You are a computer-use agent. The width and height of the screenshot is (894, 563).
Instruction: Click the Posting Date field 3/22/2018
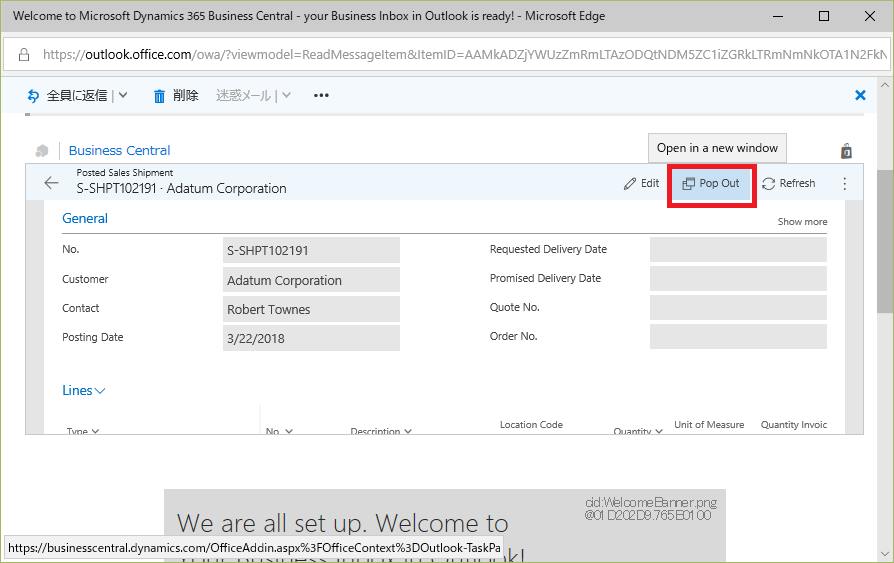(x=311, y=338)
